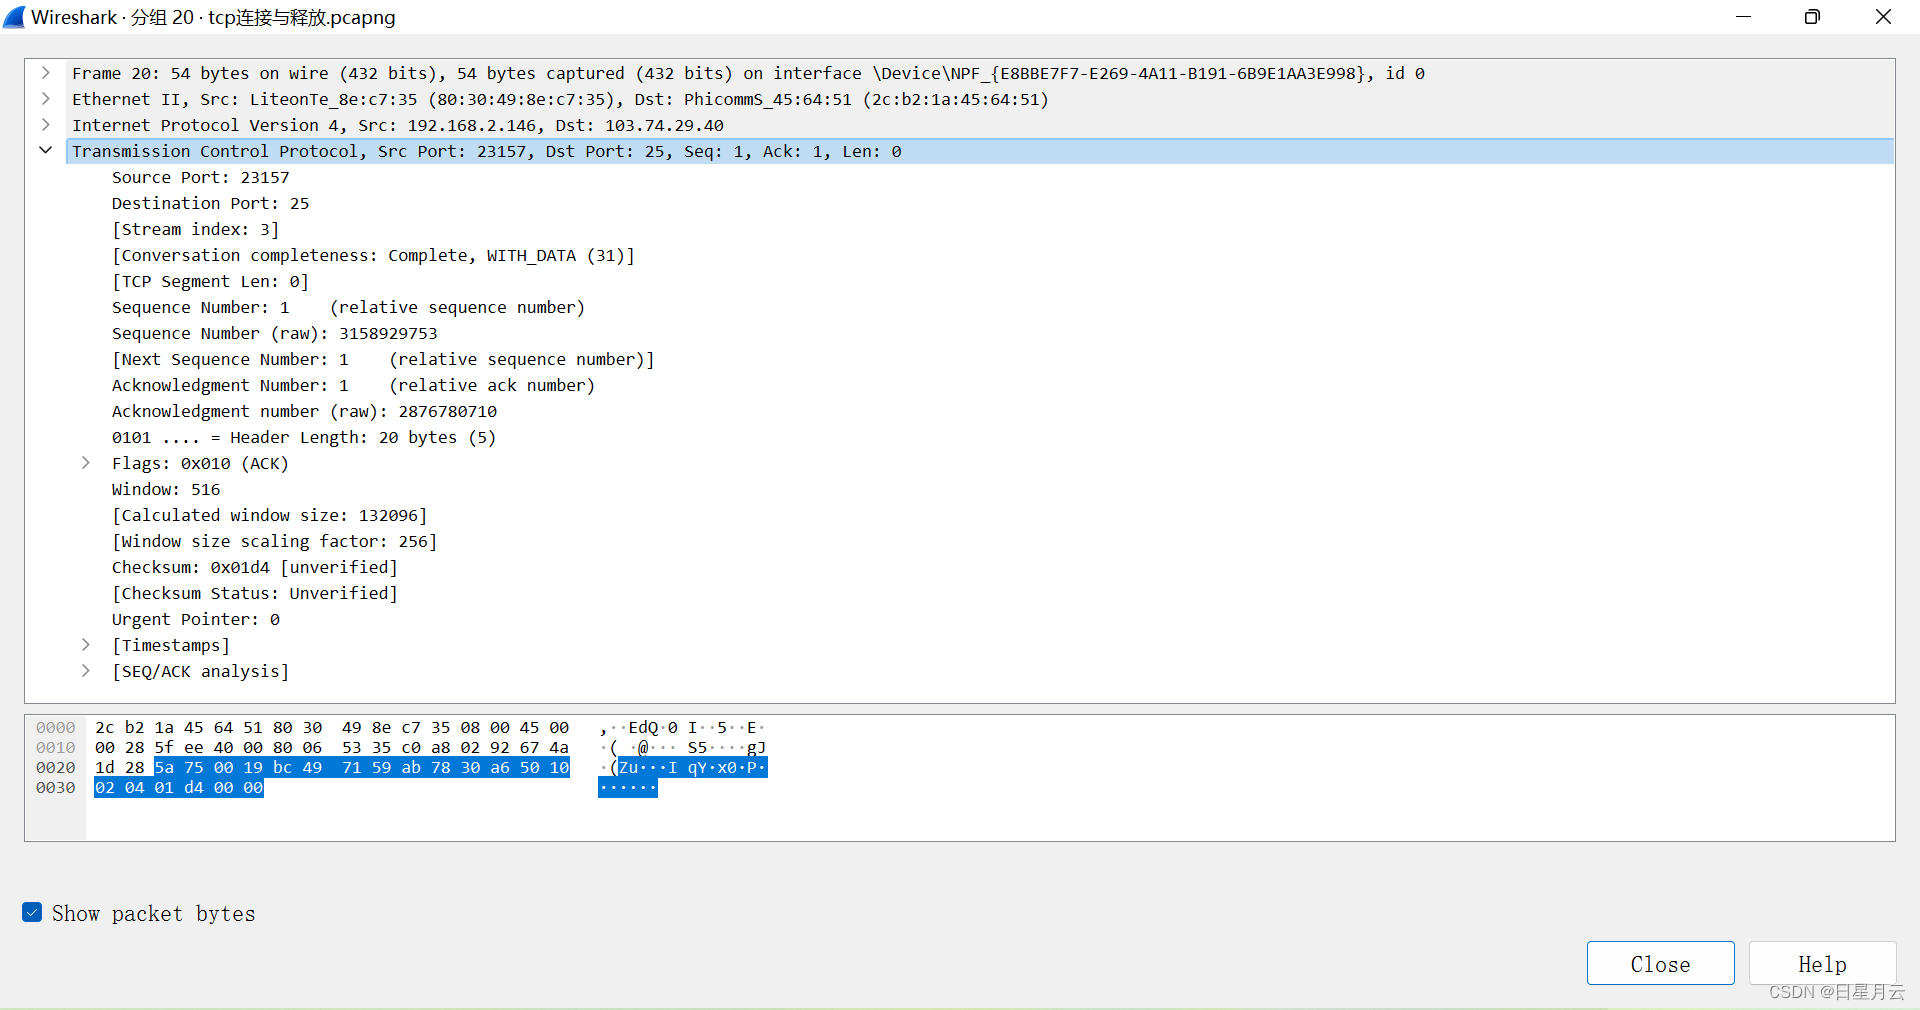The width and height of the screenshot is (1920, 1010).
Task: Close the window with the title bar X
Action: coord(1883,17)
